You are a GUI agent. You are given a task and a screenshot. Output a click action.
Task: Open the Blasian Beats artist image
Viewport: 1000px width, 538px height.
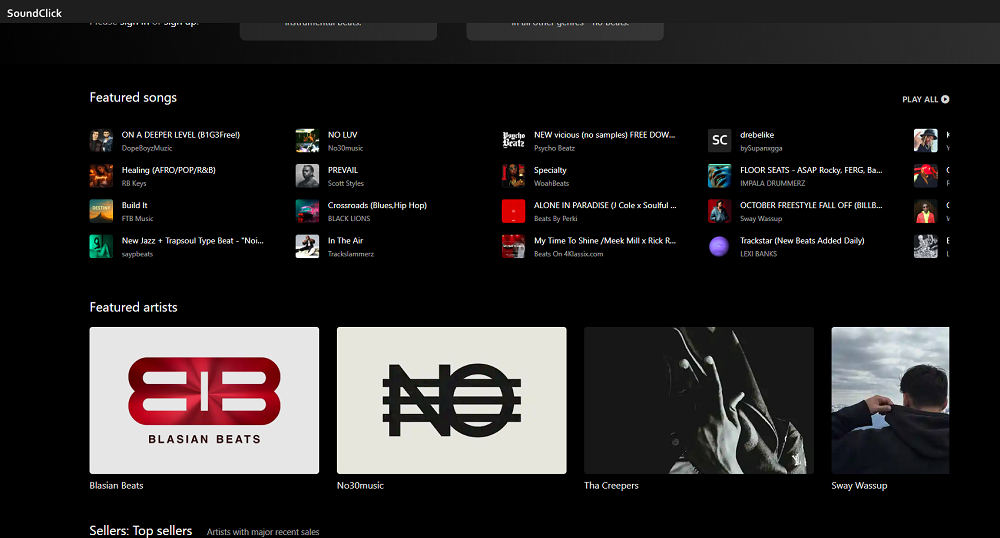(204, 400)
